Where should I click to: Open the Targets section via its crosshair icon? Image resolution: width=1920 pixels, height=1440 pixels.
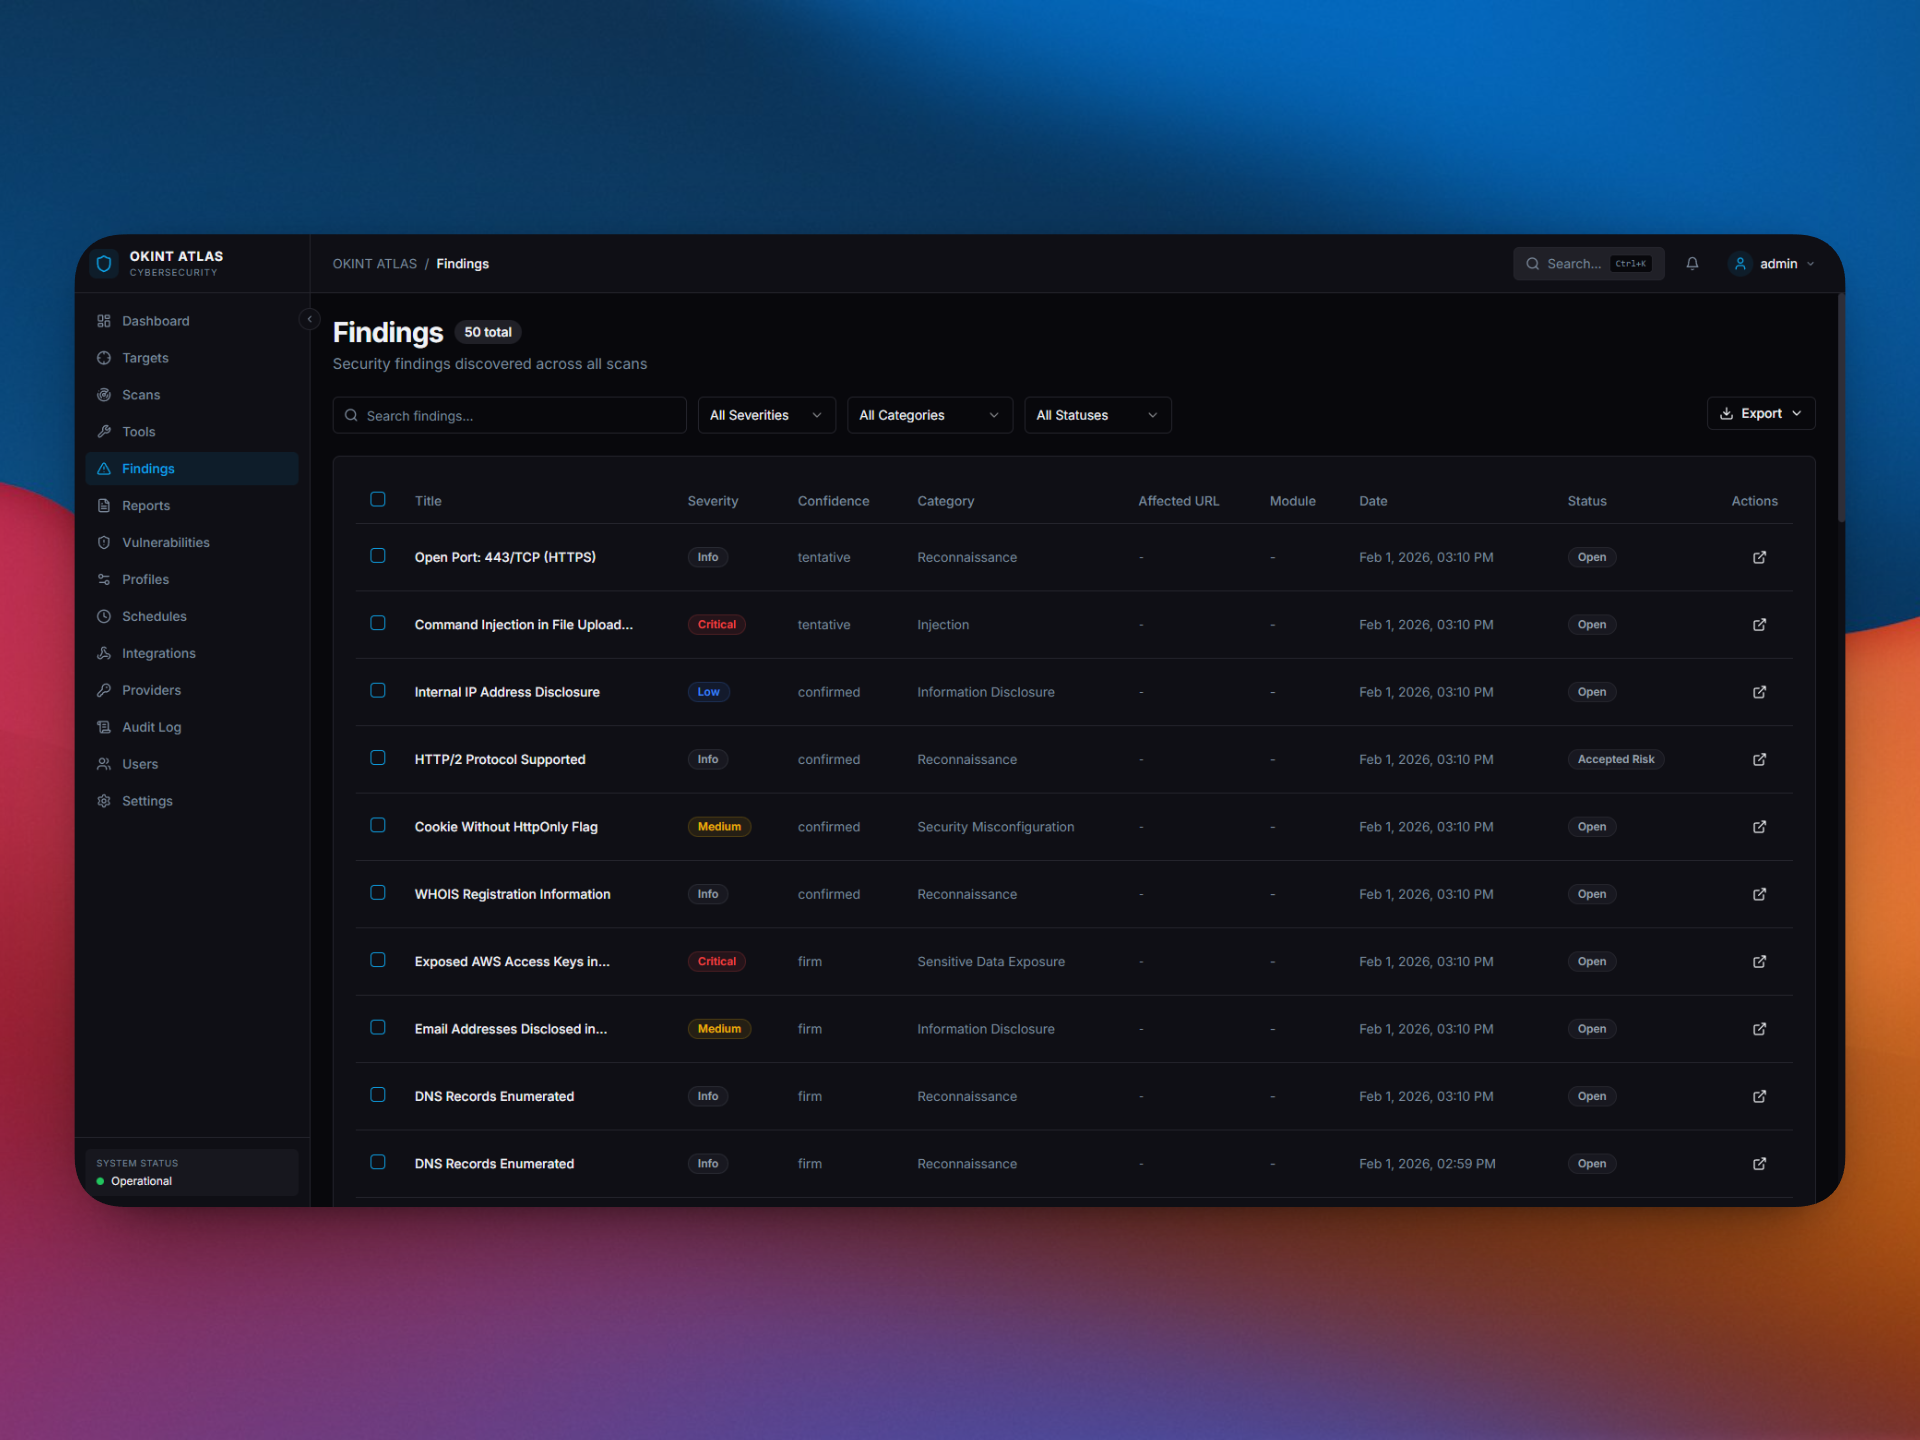pos(104,357)
